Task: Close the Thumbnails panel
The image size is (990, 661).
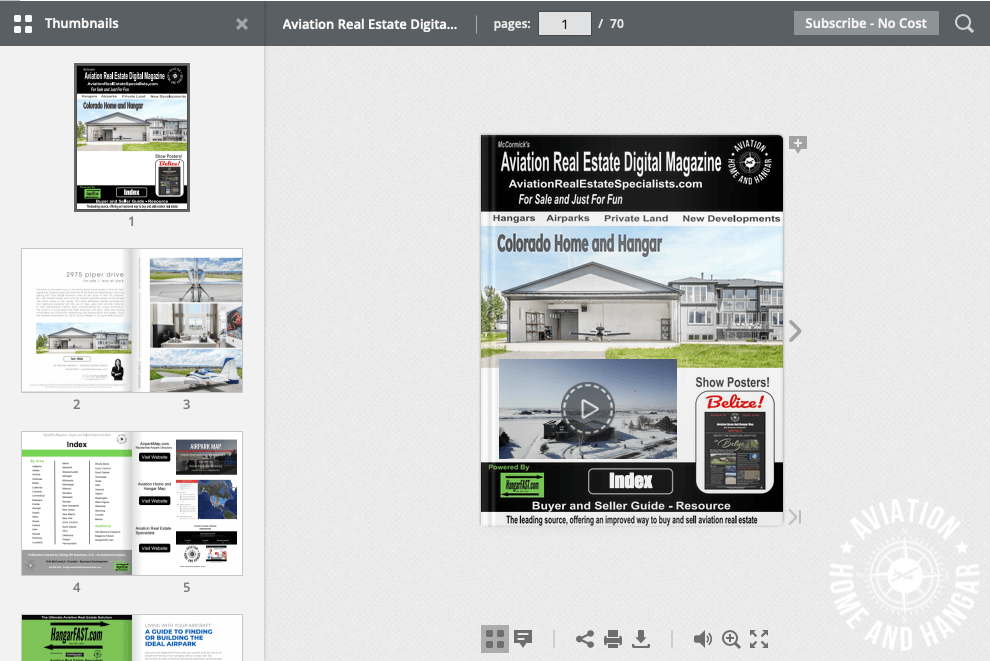Action: click(242, 24)
